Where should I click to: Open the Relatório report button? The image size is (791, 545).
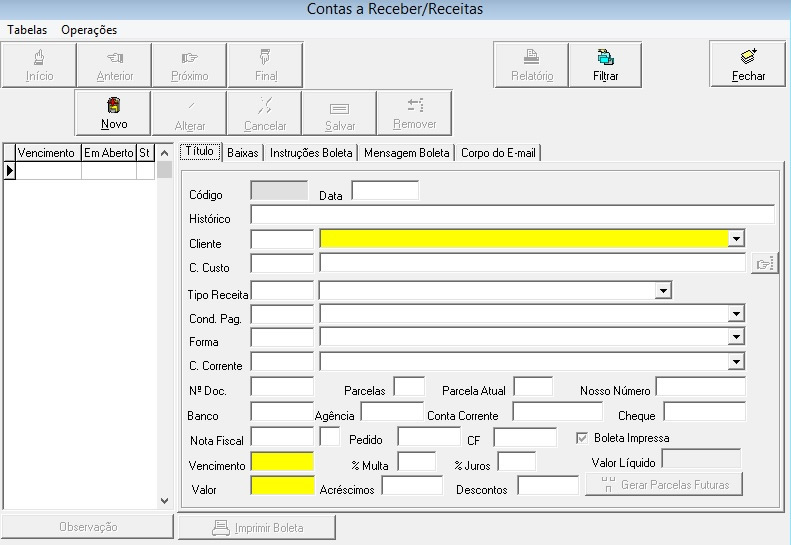532,65
